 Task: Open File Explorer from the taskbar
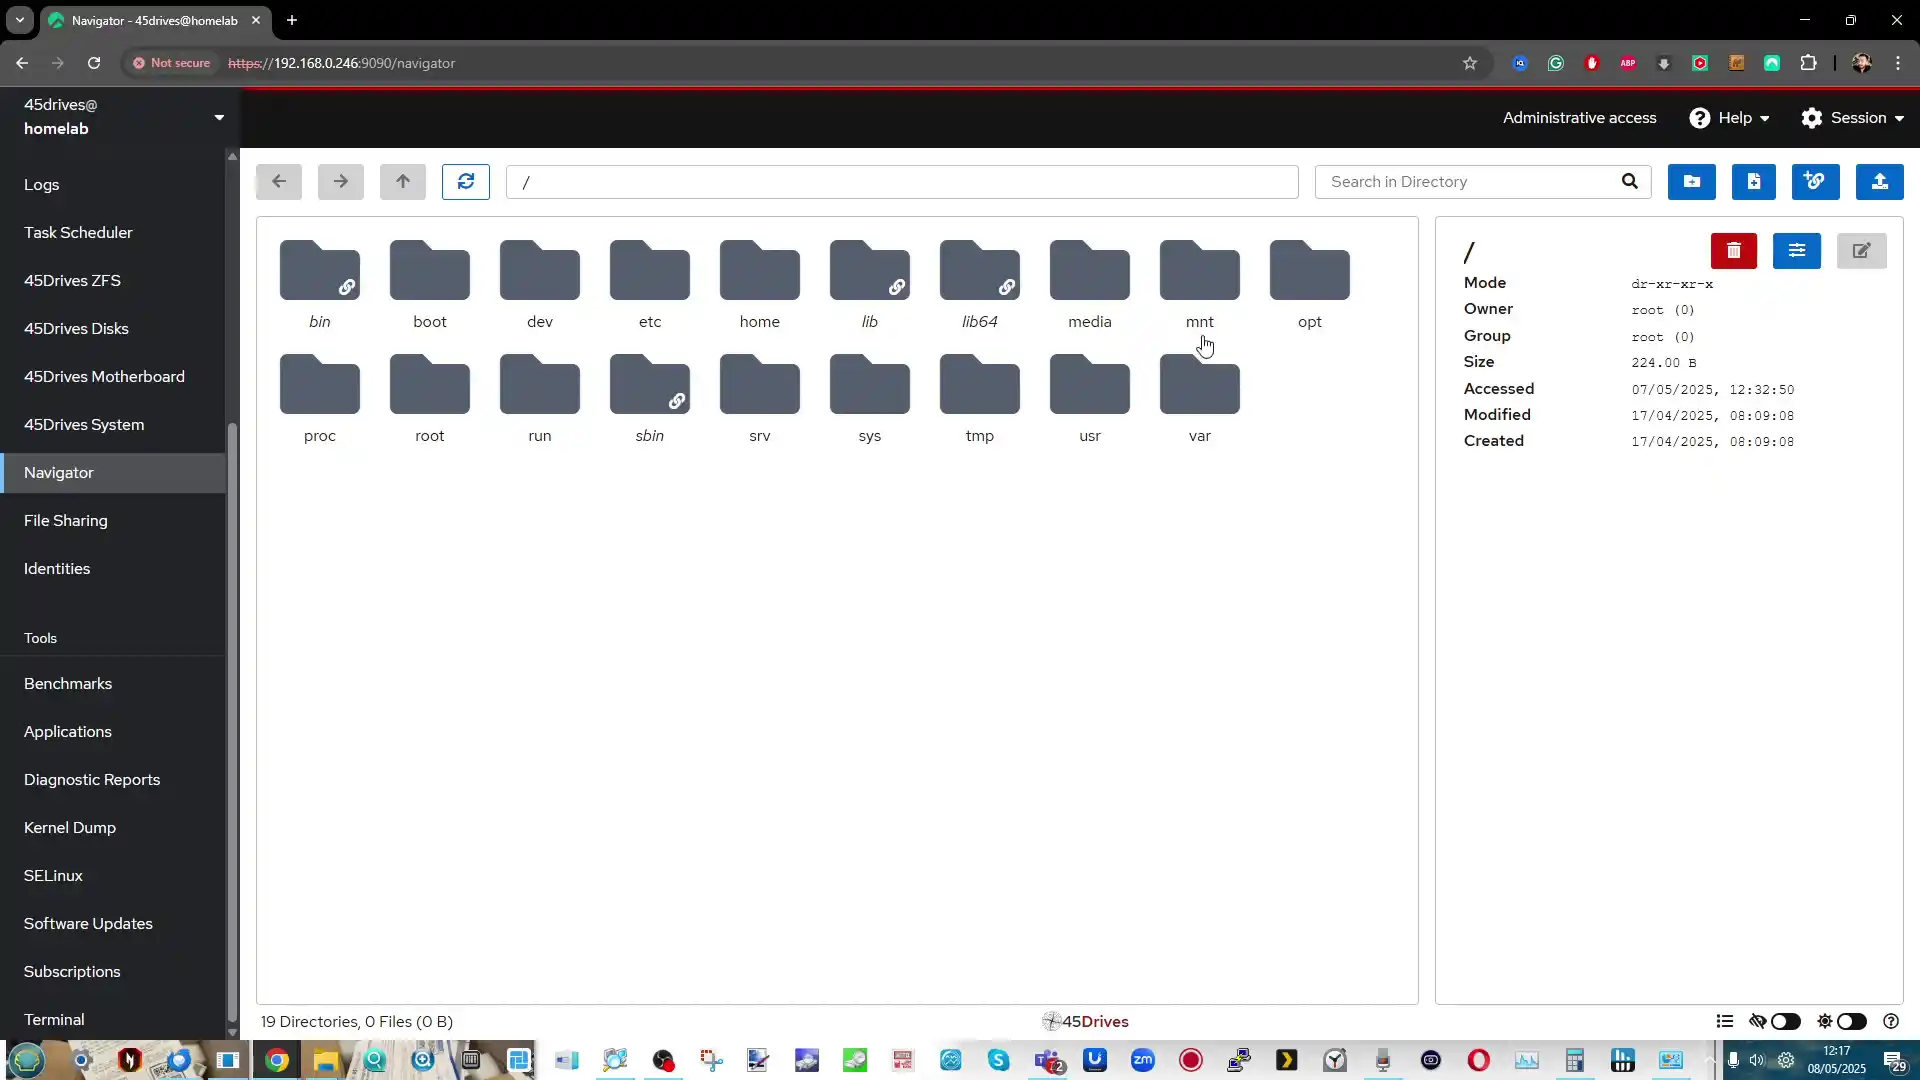pyautogui.click(x=326, y=1060)
